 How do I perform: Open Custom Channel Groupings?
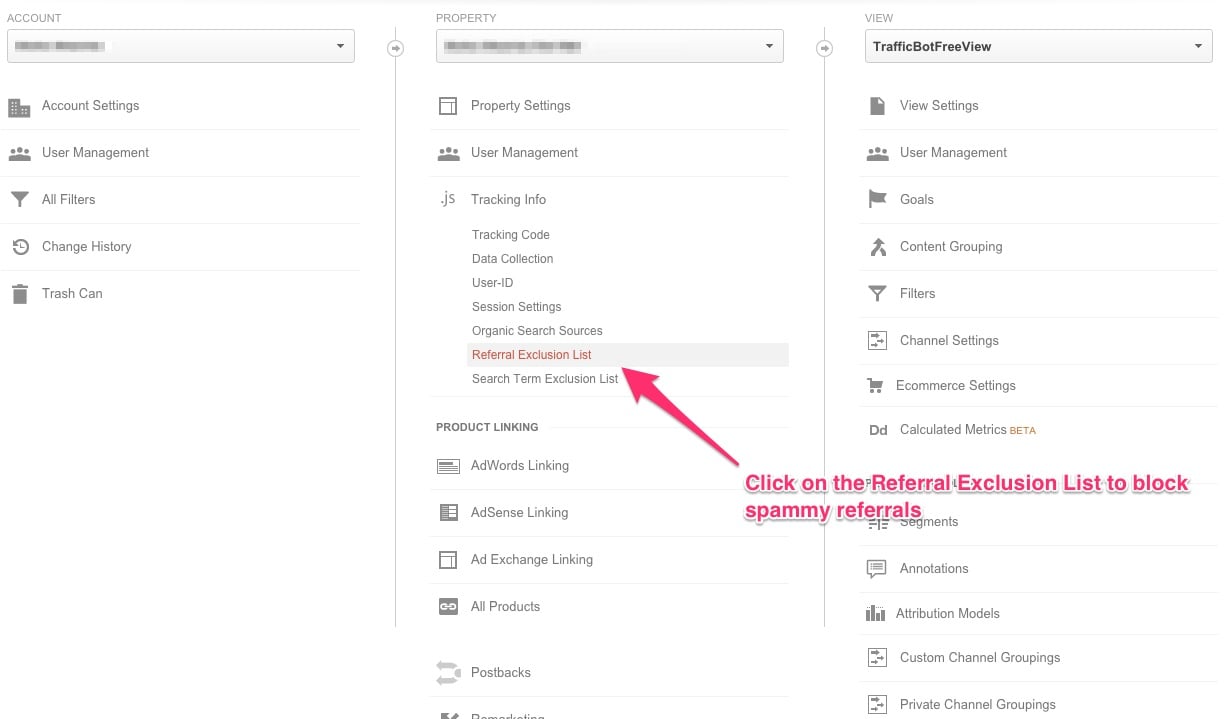click(x=979, y=658)
